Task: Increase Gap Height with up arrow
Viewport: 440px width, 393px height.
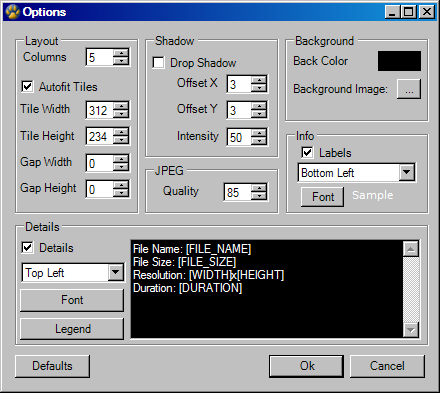Action: pos(121,185)
